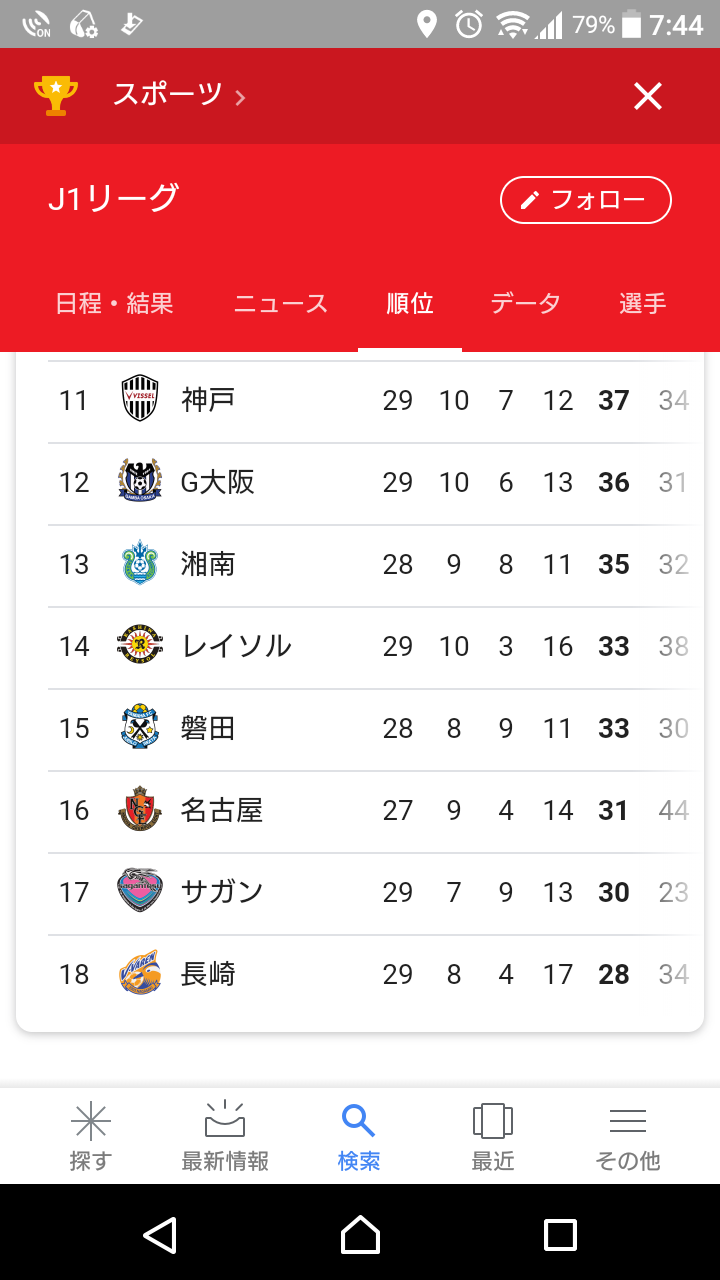720x1280 pixels.
Task: Switch to the 日程・結果 tab
Action: (x=114, y=304)
